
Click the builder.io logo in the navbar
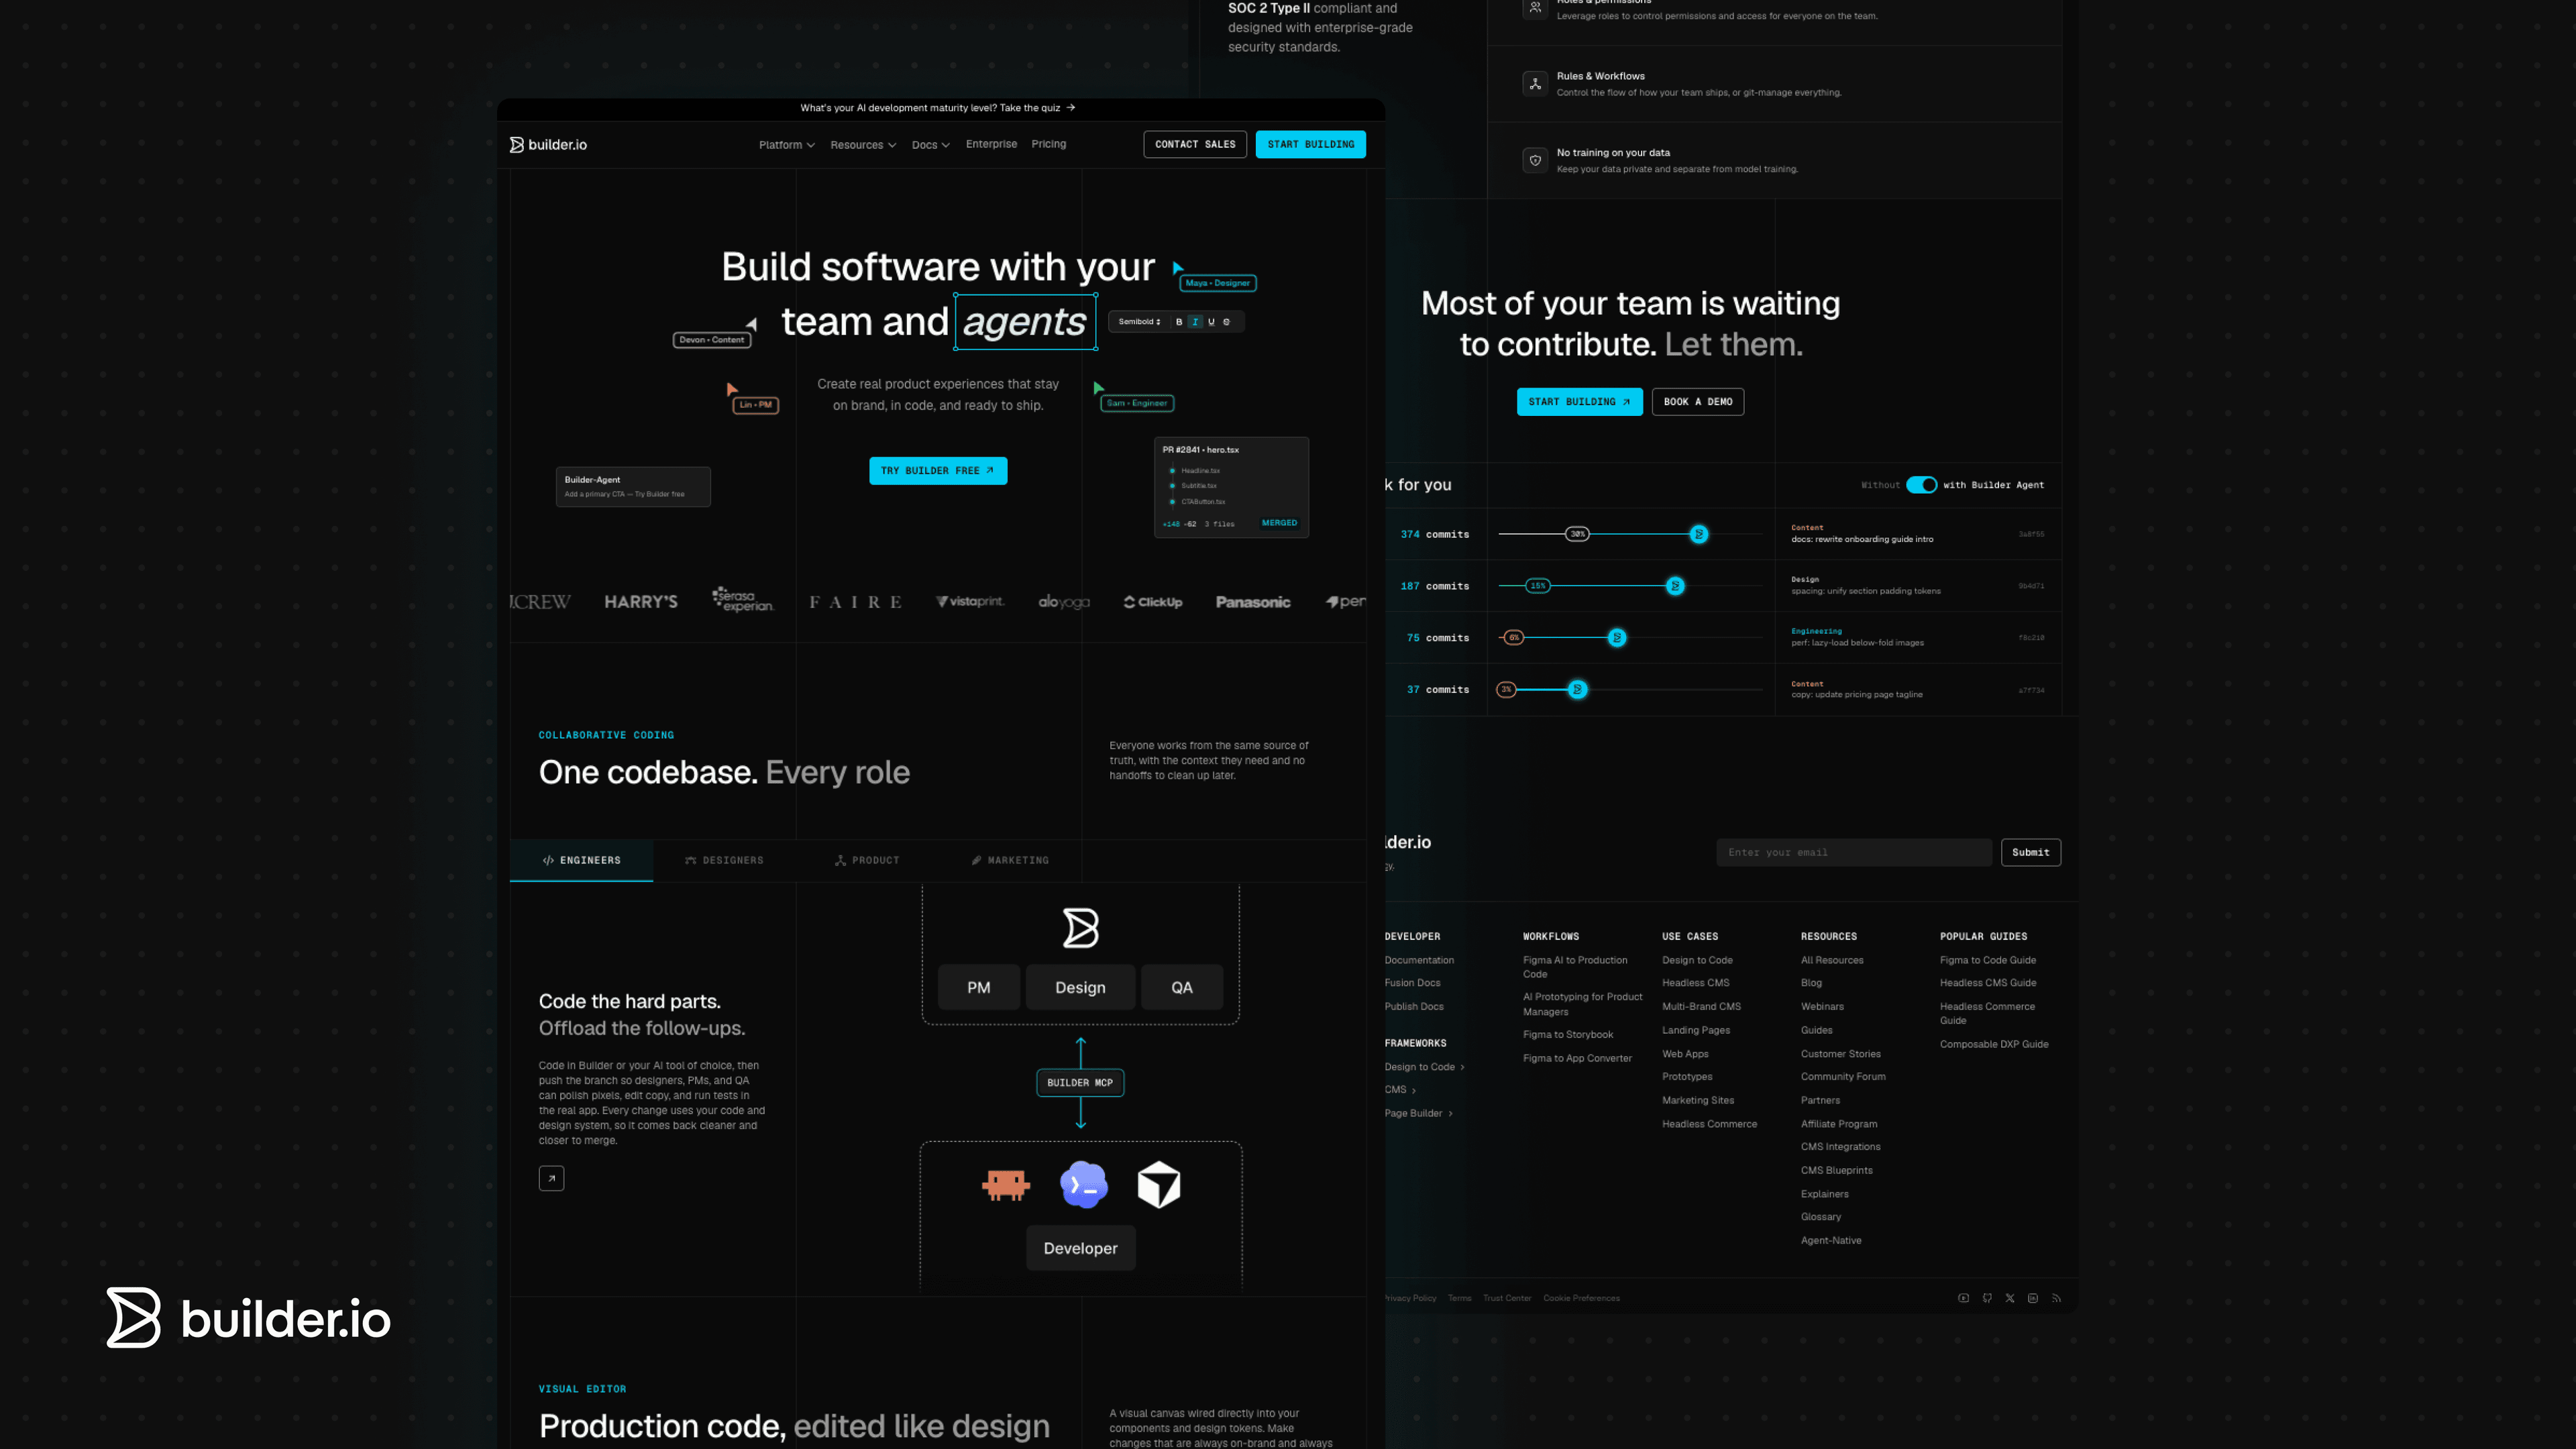tap(548, 144)
